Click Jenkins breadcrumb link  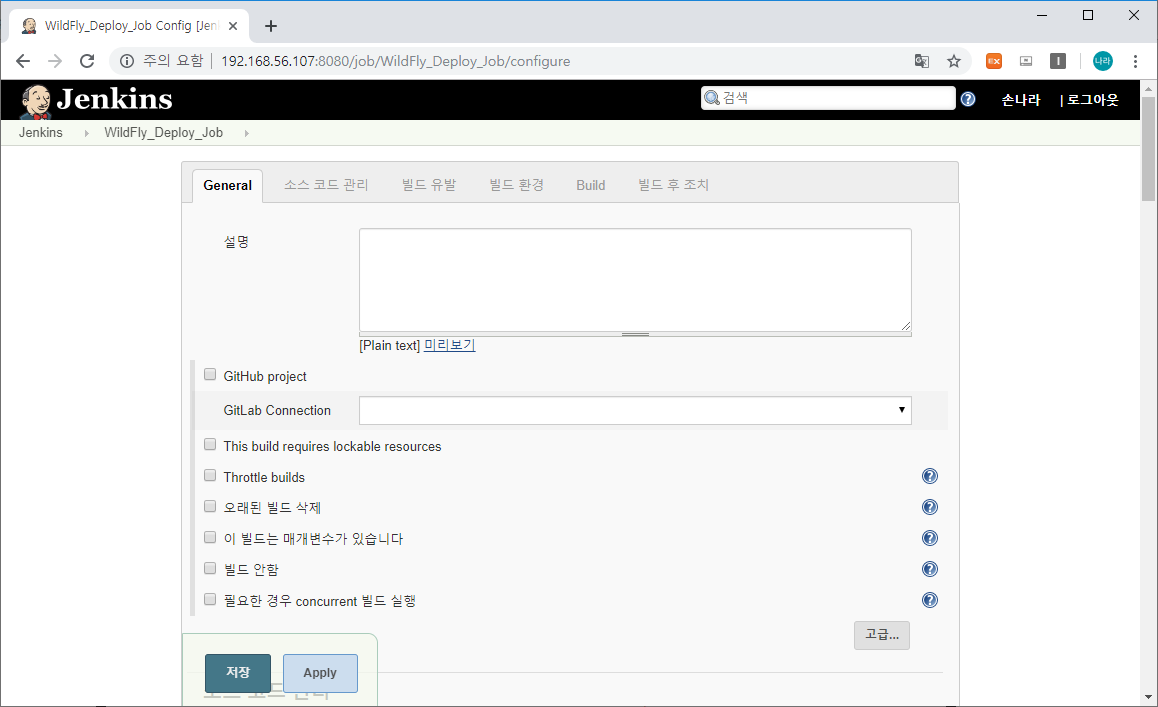[x=41, y=133]
